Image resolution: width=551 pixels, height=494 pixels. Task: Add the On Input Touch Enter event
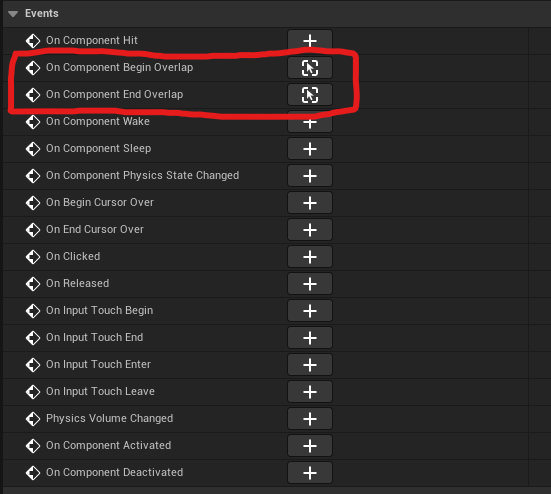click(310, 365)
